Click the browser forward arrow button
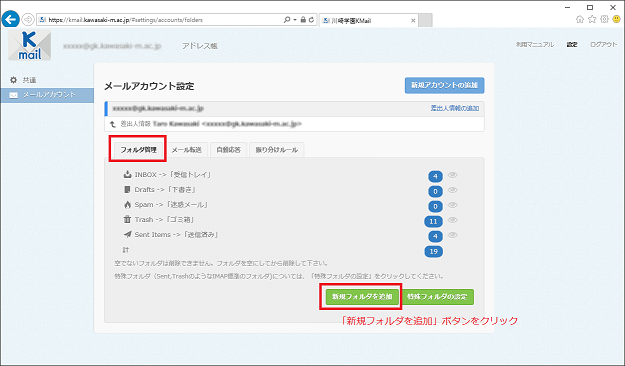 pos(28,19)
